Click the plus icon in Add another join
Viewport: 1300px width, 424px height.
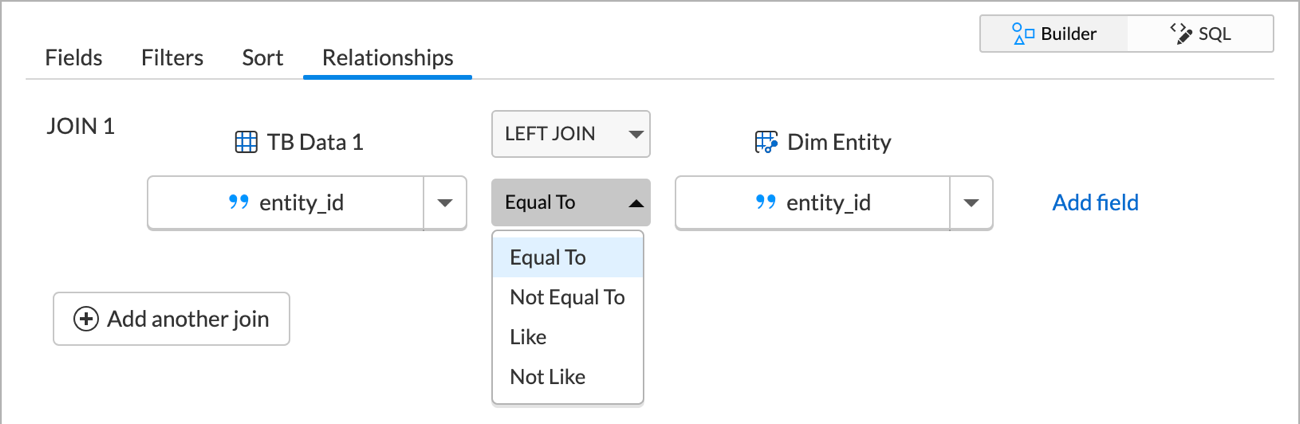pos(87,319)
